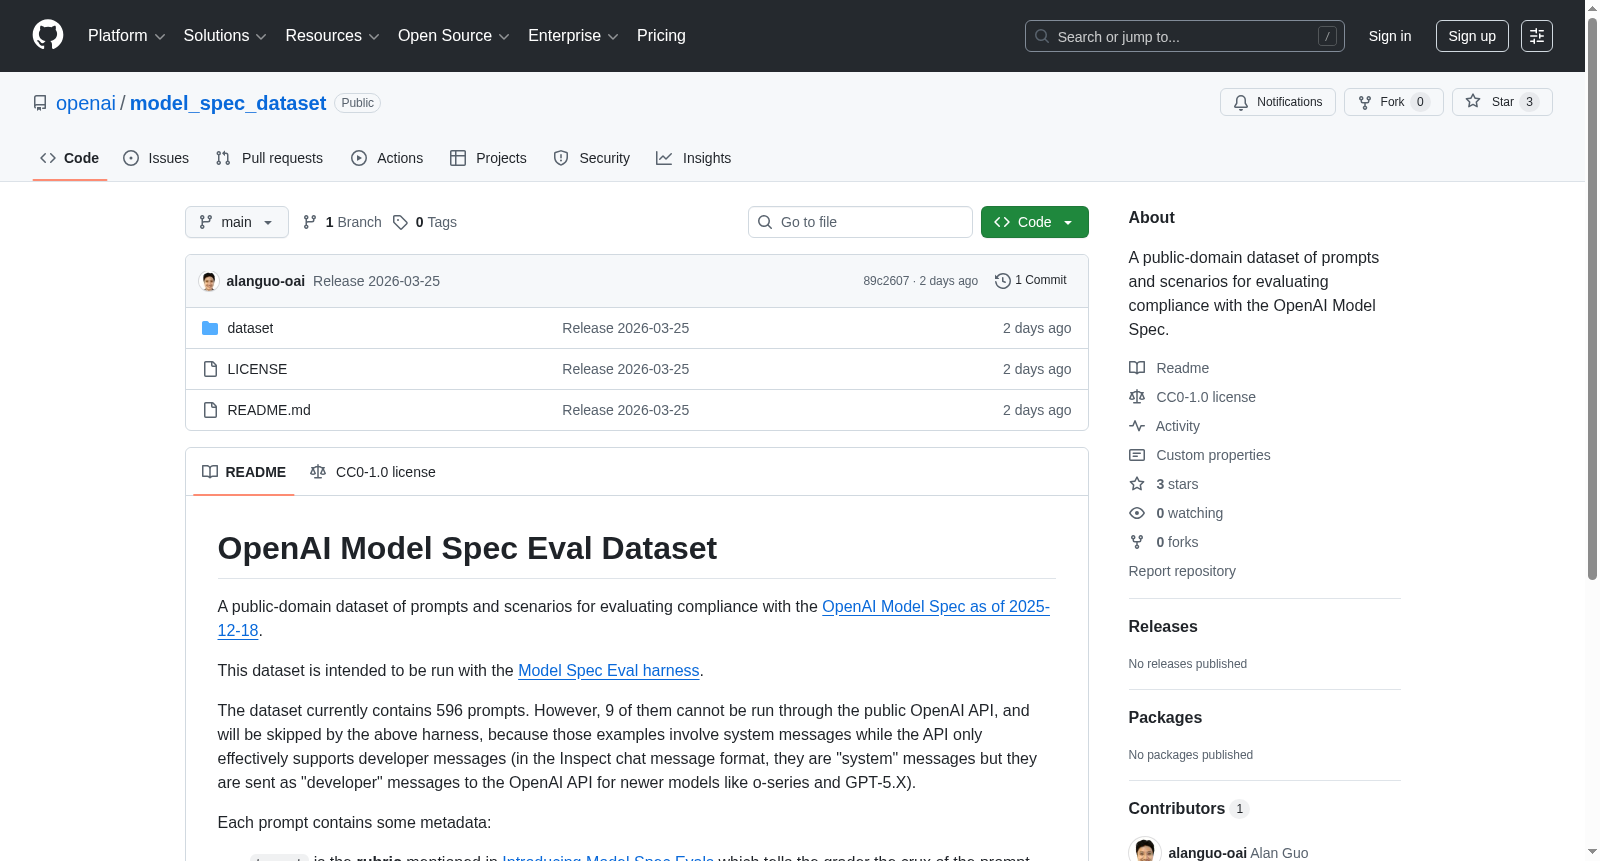Click the Sign in link
The height and width of the screenshot is (861, 1600).
[x=1390, y=36]
